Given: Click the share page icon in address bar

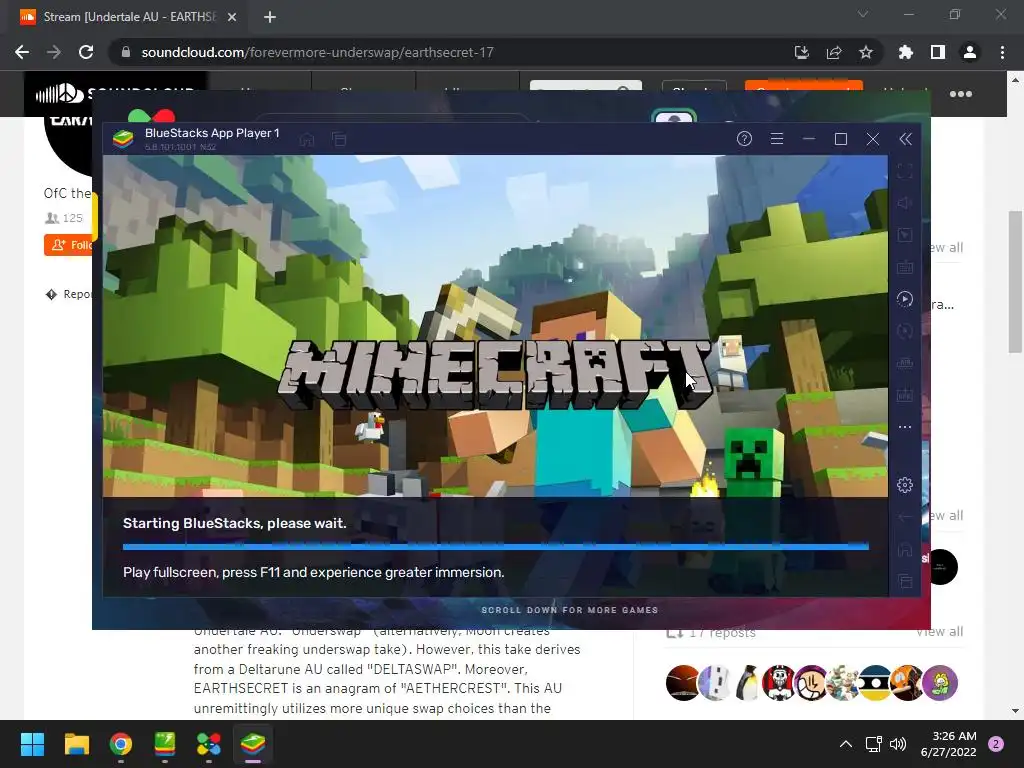Looking at the screenshot, I should point(833,52).
